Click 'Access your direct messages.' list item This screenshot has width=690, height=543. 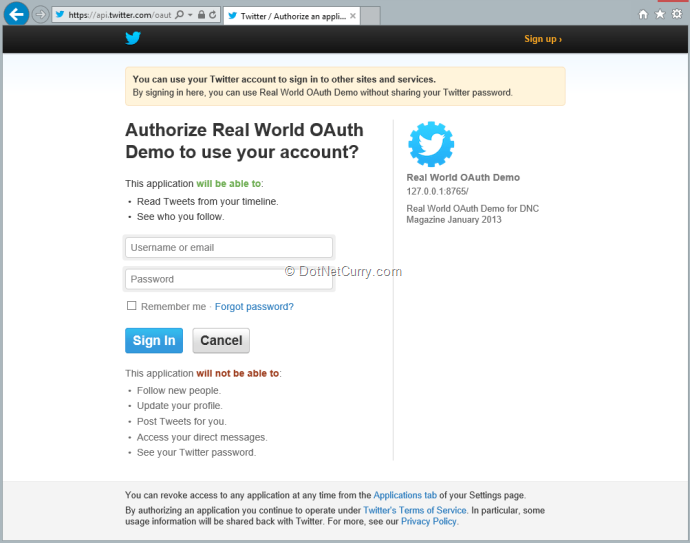[202, 437]
